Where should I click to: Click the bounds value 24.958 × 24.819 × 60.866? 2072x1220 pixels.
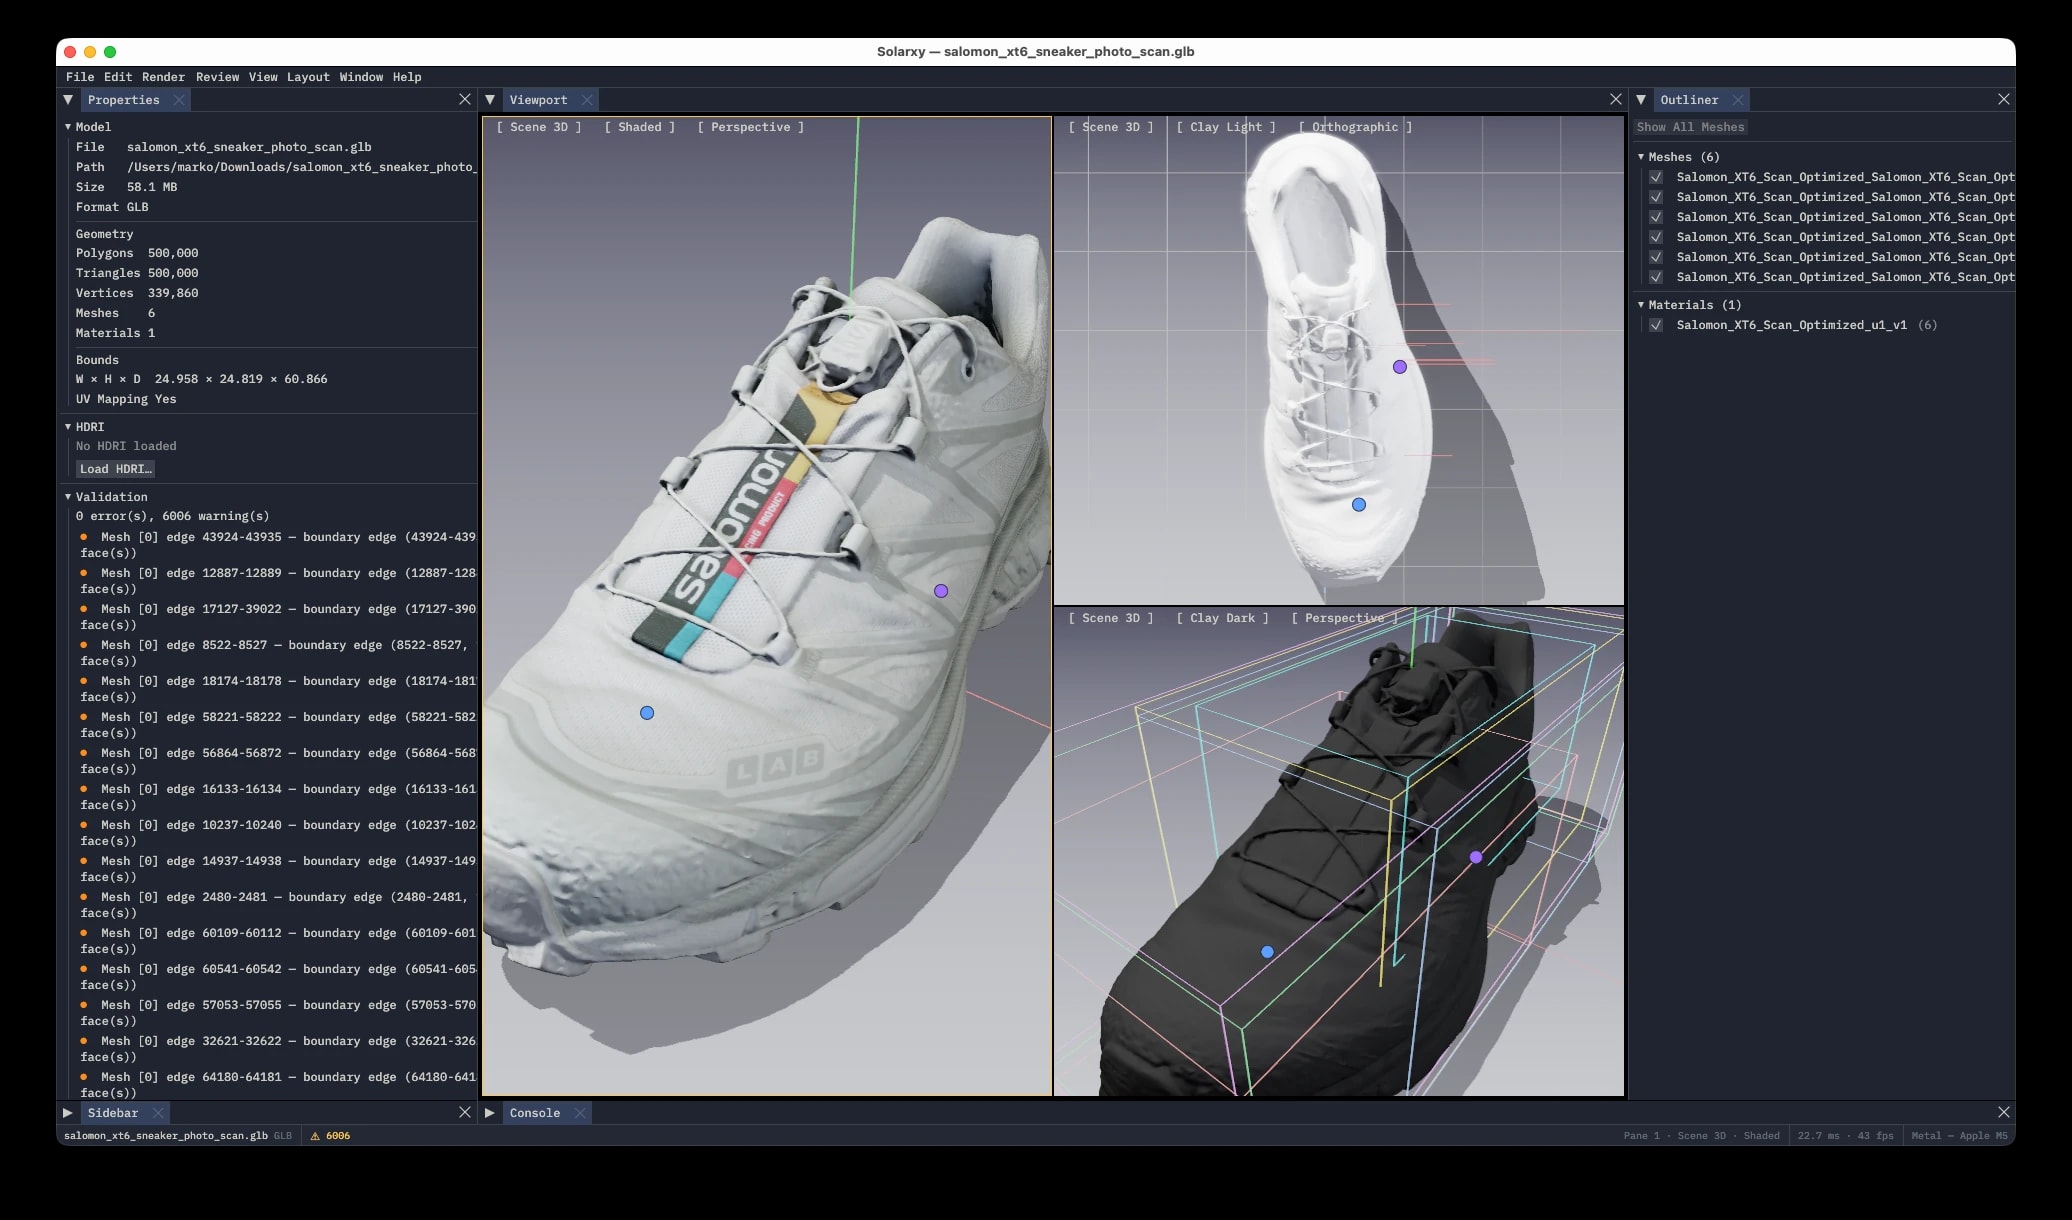(241, 379)
